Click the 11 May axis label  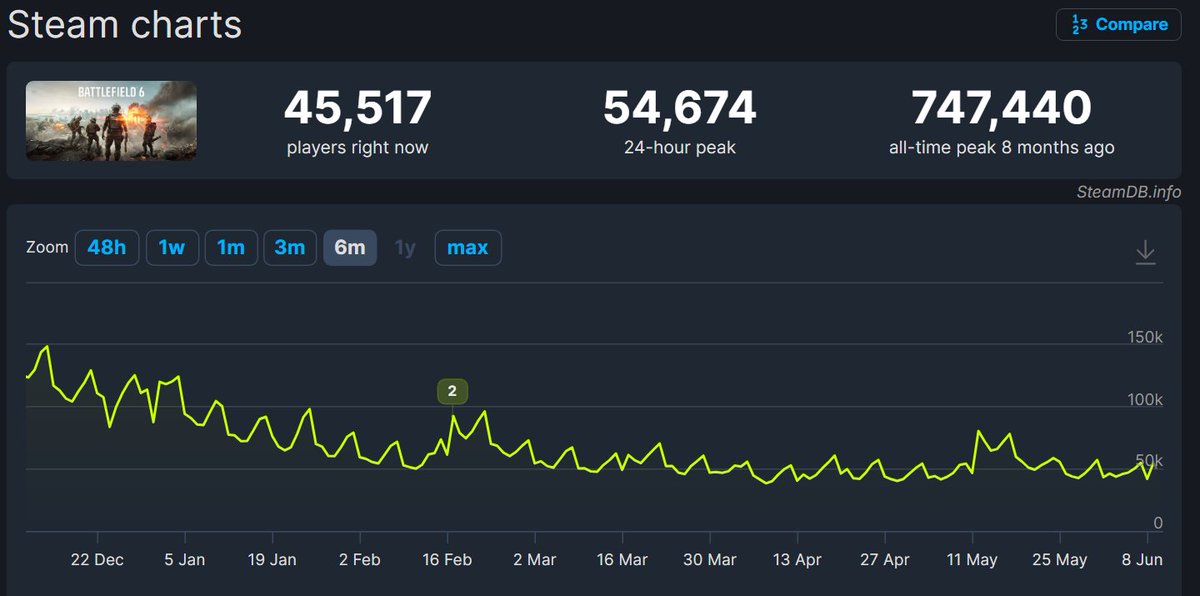tap(972, 560)
